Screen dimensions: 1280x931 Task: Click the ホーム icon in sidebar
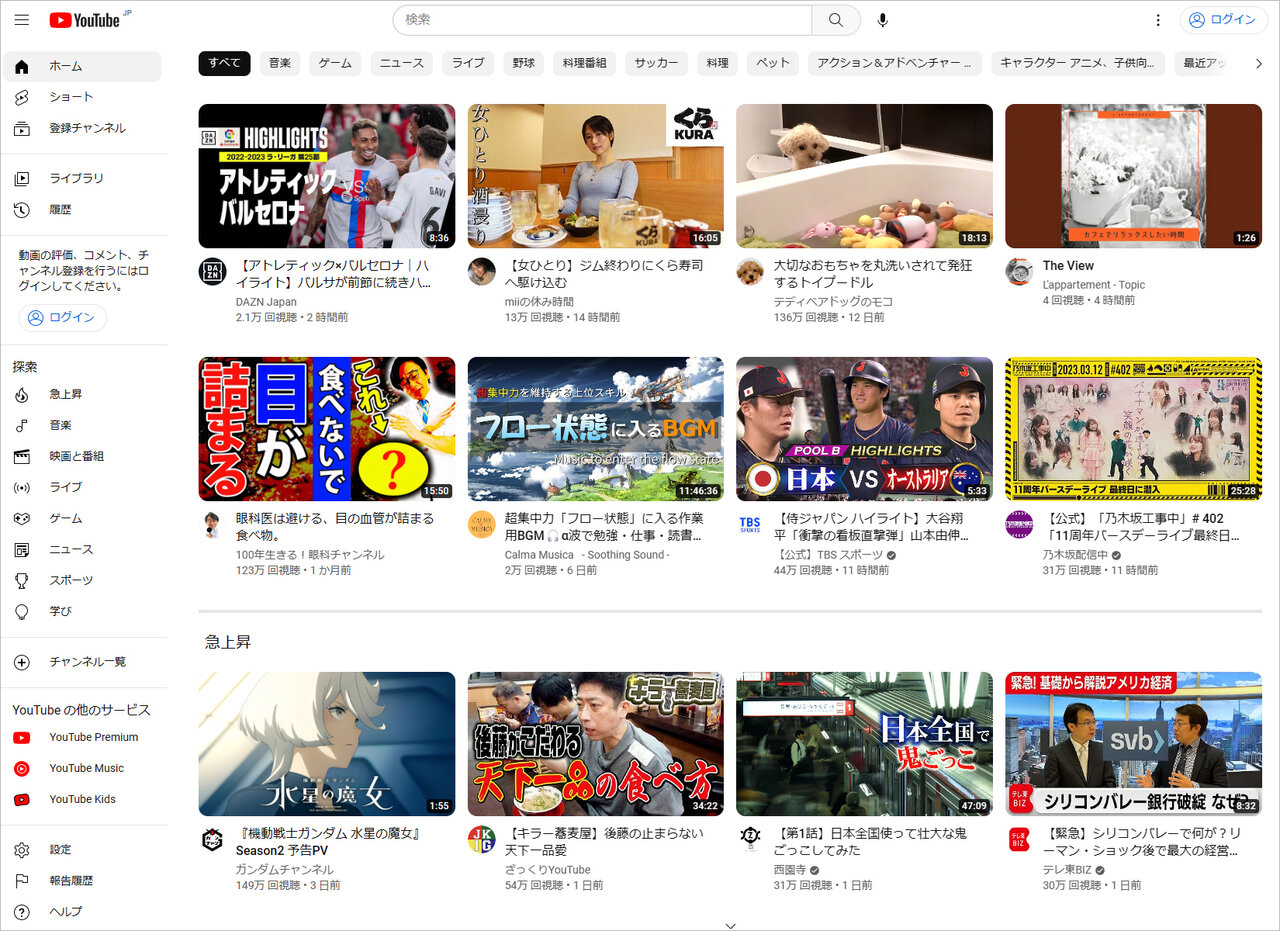tap(22, 66)
